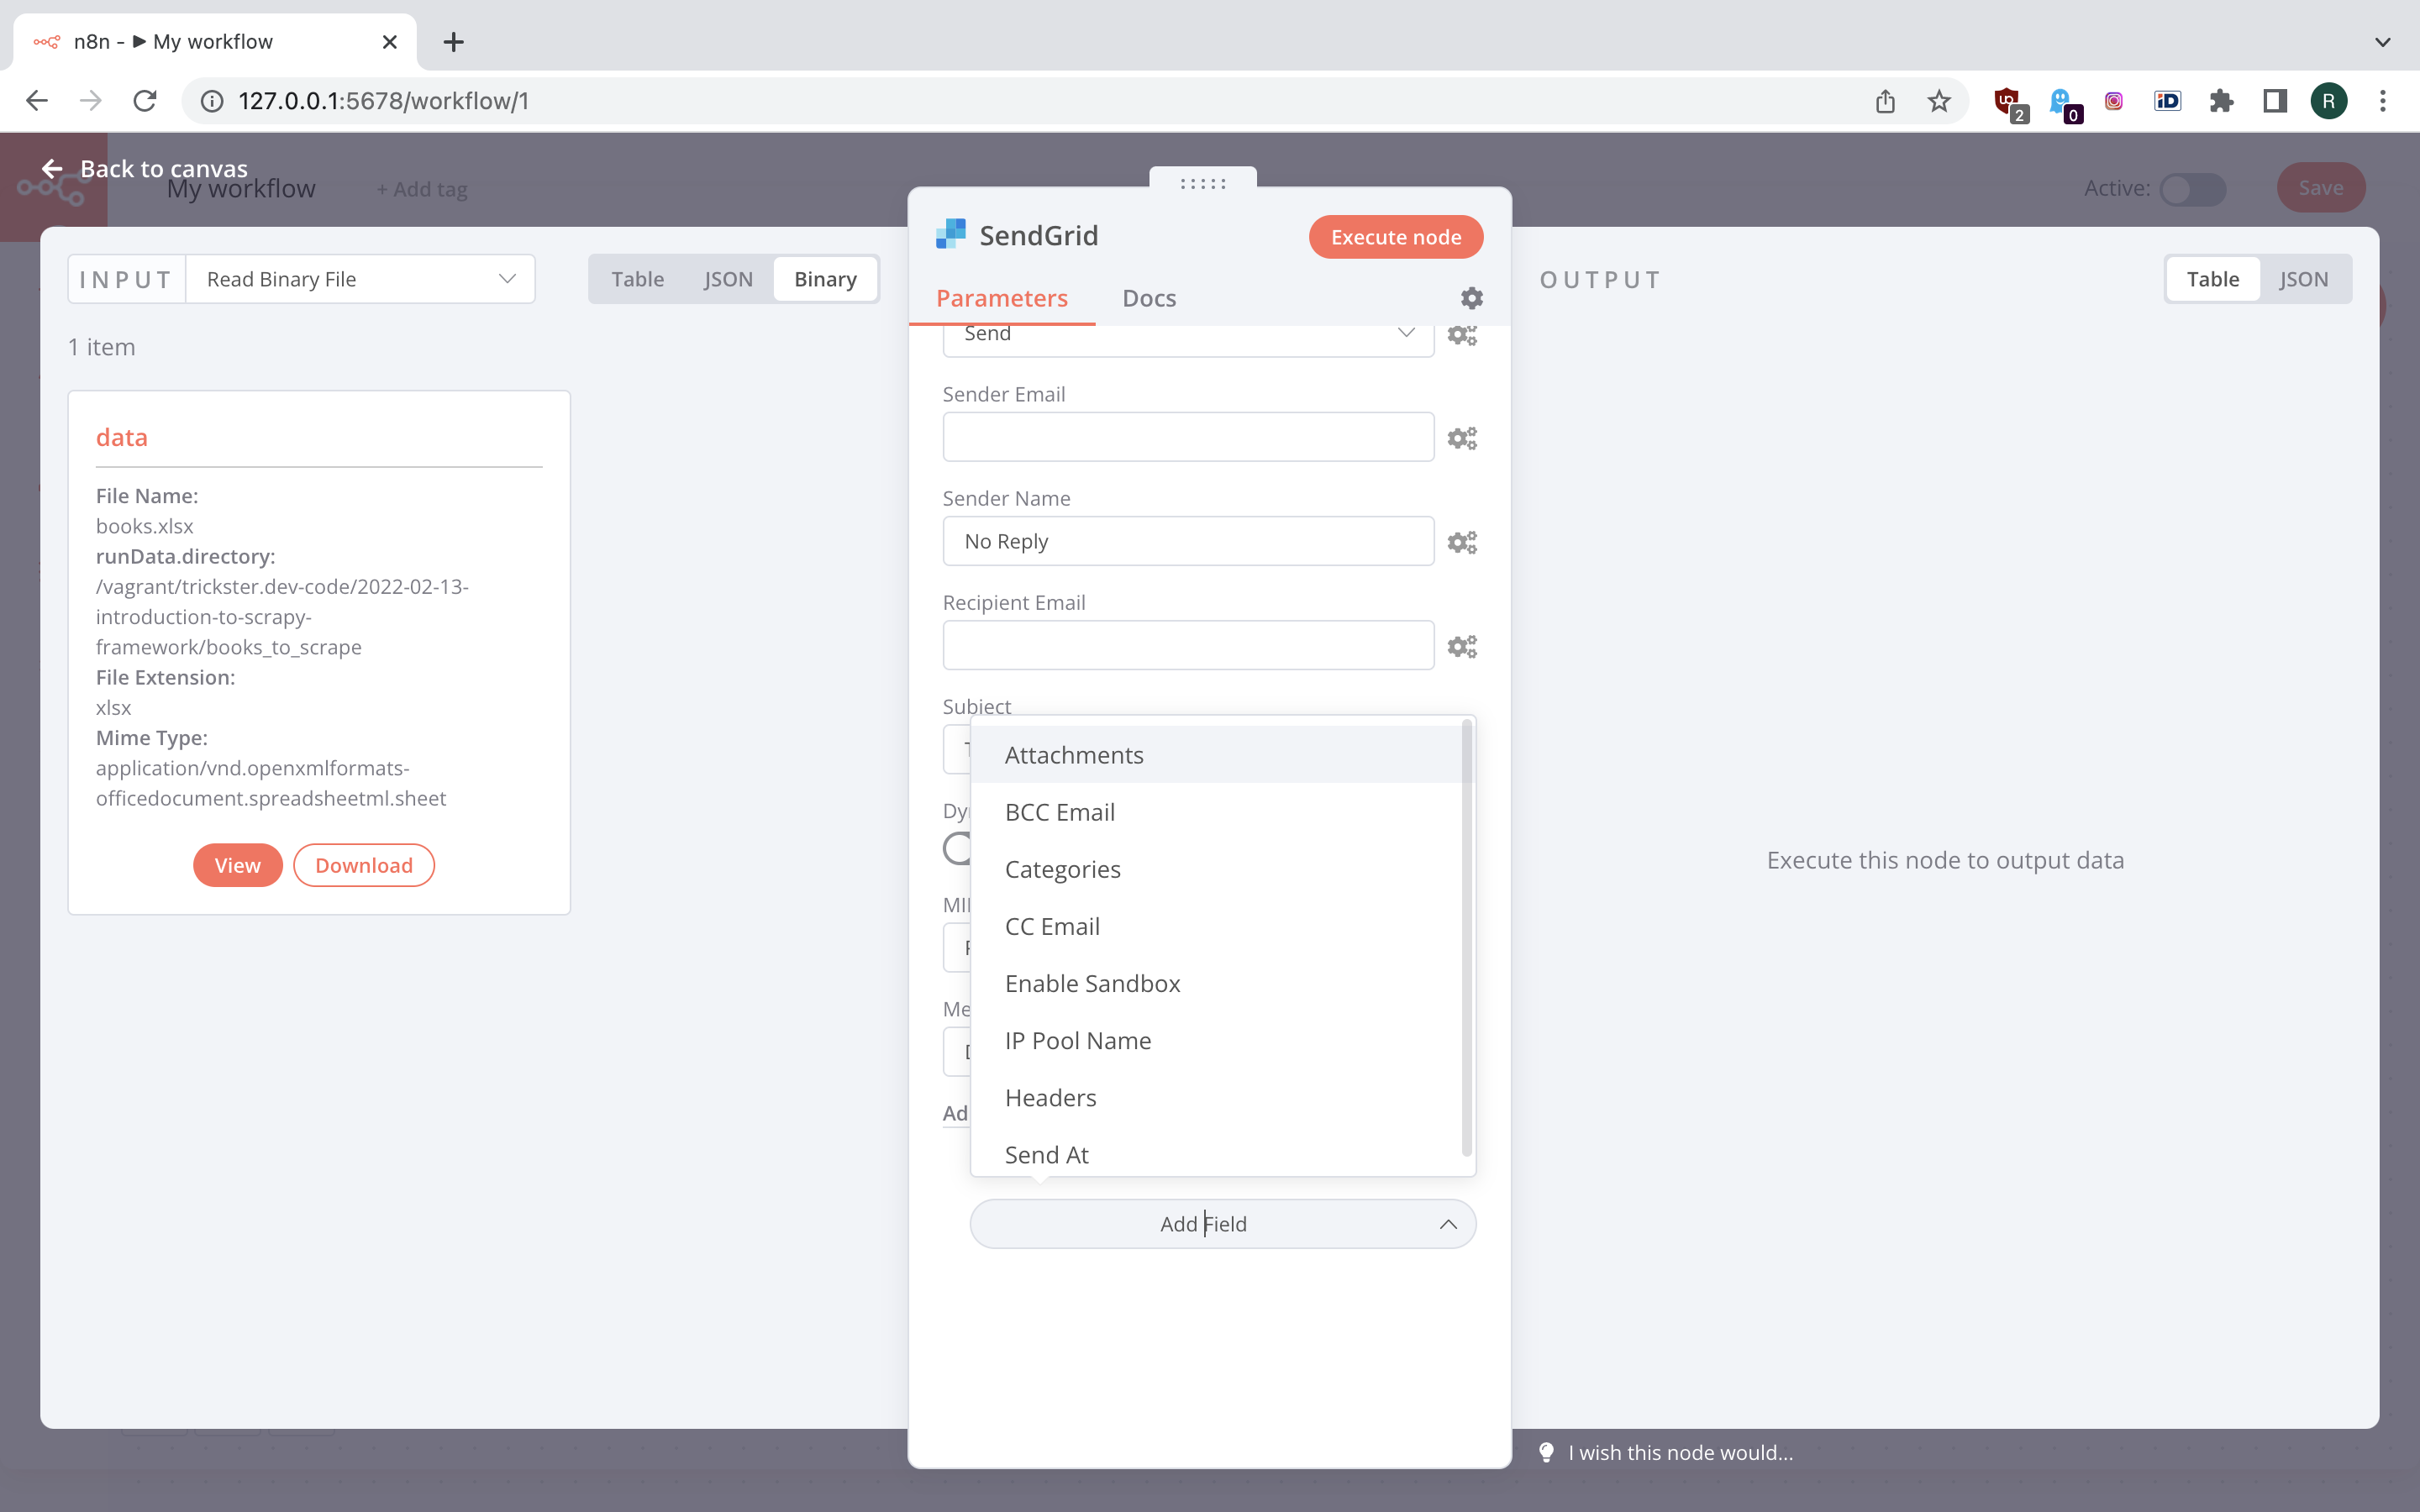Click the n8n logo icon

pyautogui.click(x=52, y=189)
